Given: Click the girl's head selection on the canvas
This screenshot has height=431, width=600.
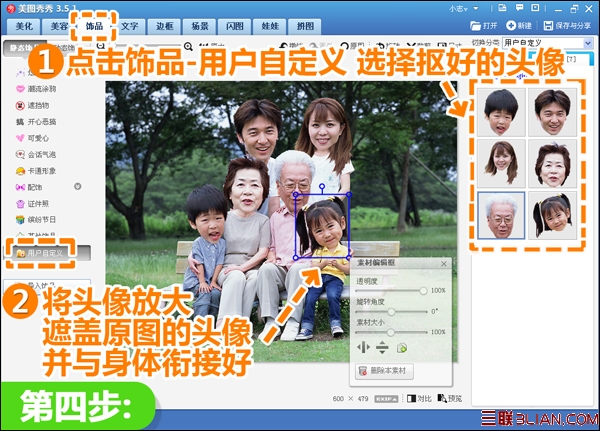Looking at the screenshot, I should 322,226.
